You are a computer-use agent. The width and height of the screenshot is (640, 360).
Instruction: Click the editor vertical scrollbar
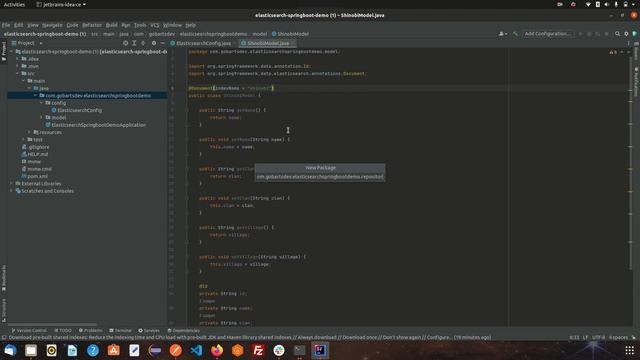click(631, 163)
